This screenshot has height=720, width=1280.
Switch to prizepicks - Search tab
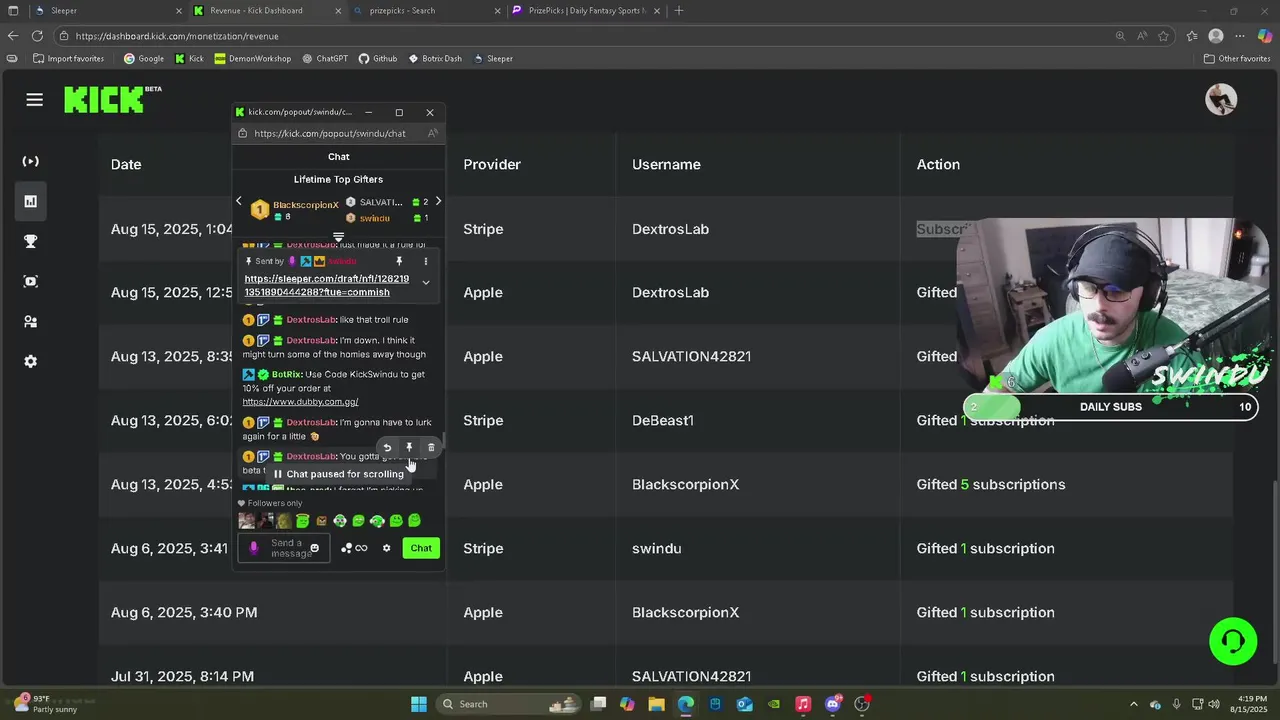coord(428,11)
